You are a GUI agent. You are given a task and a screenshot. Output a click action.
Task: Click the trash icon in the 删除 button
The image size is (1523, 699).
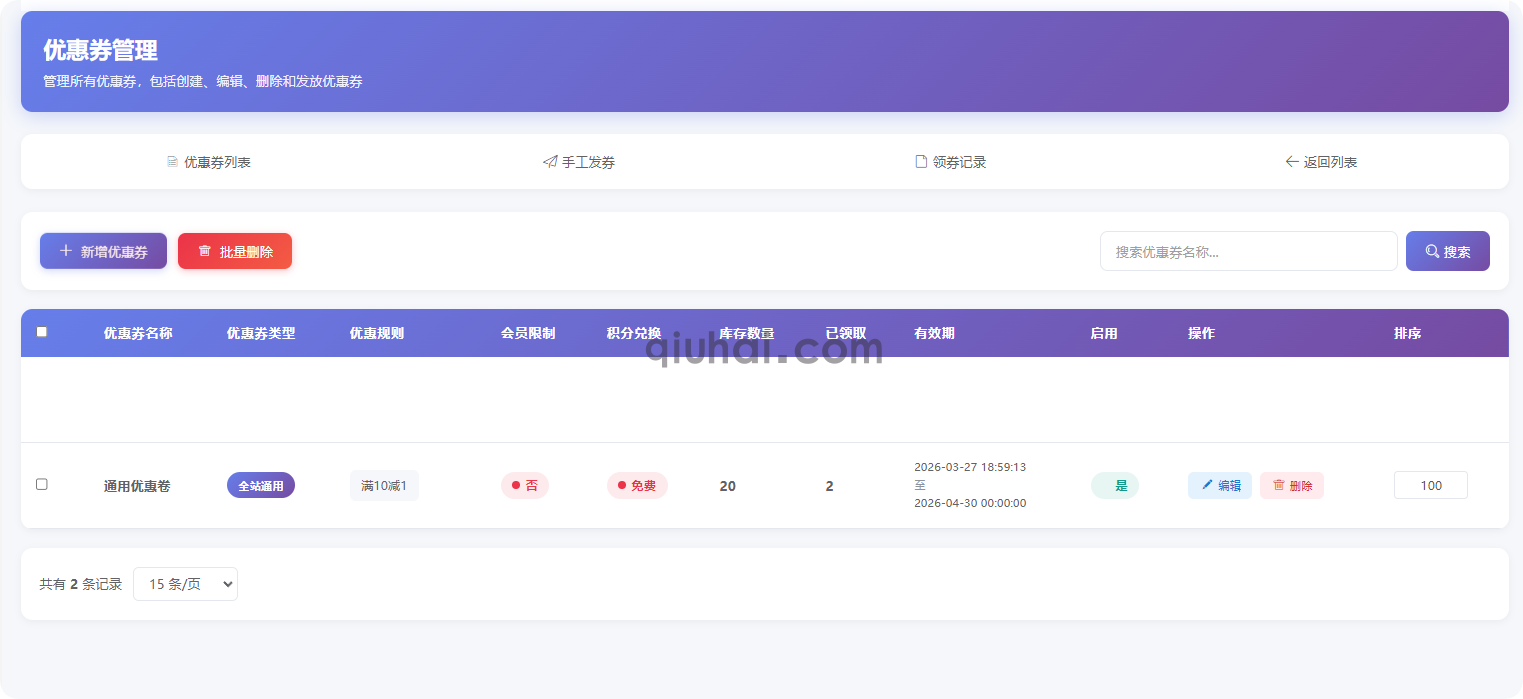click(1280, 485)
